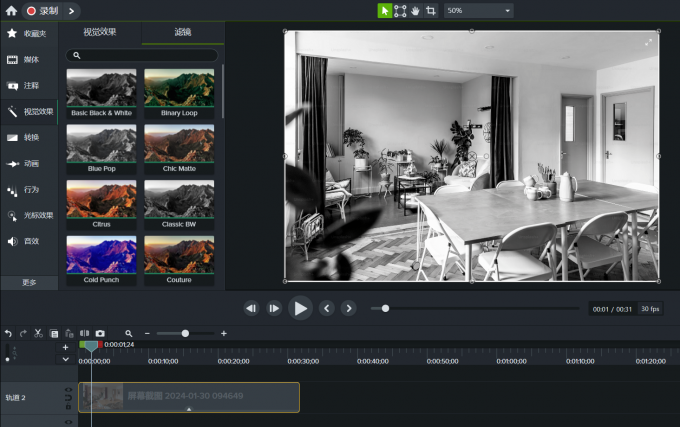The width and height of the screenshot is (680, 427).
Task: Undo the last action
Action: click(x=8, y=333)
